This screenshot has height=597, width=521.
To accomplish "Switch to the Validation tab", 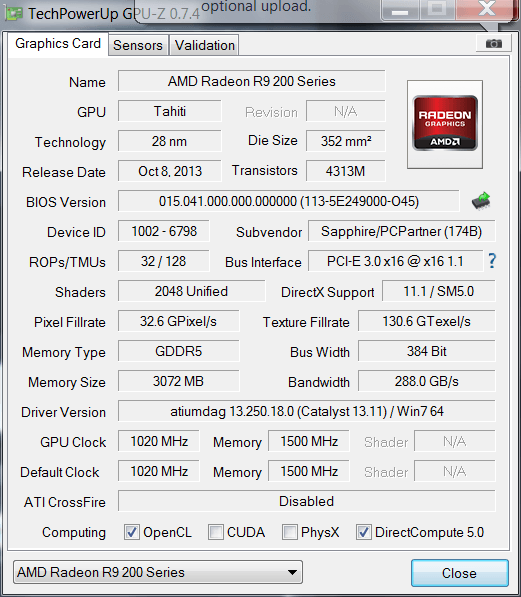I will coord(205,45).
